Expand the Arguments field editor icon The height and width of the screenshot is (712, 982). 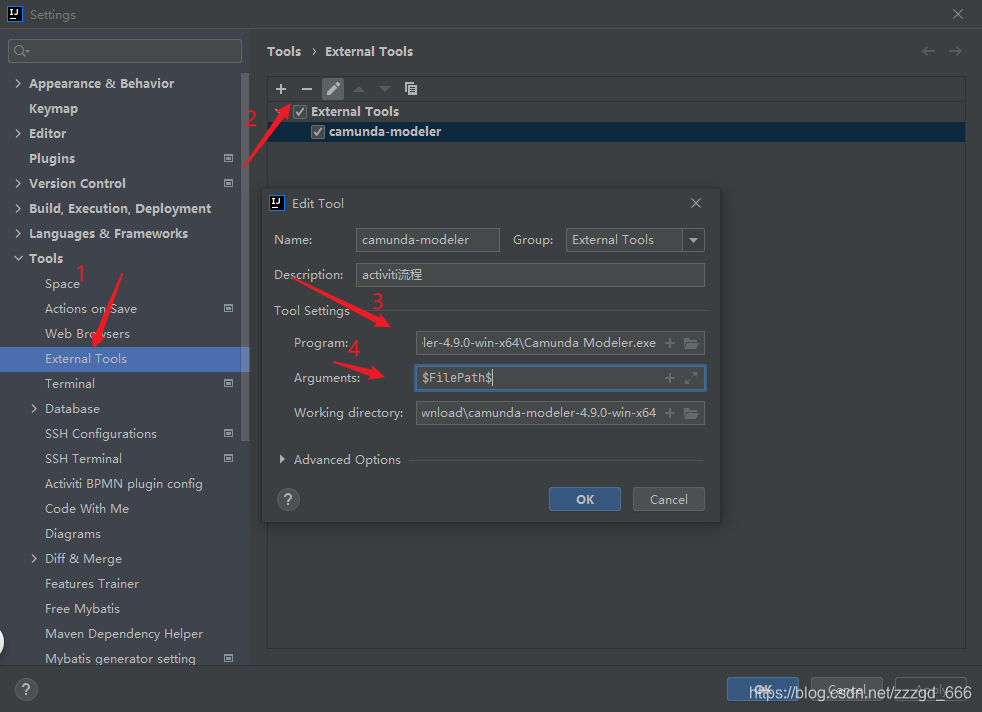[x=691, y=378]
